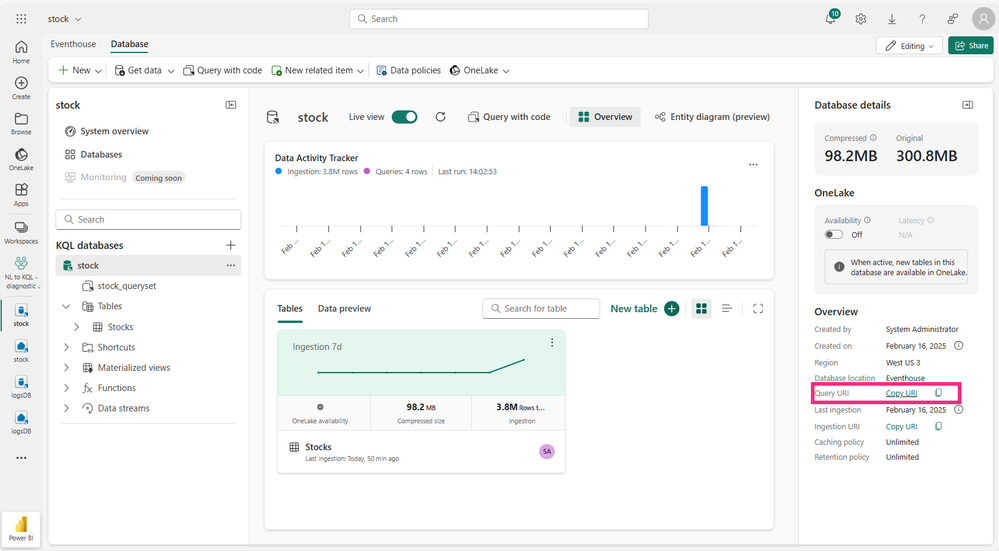Click the top global Search box

499,19
